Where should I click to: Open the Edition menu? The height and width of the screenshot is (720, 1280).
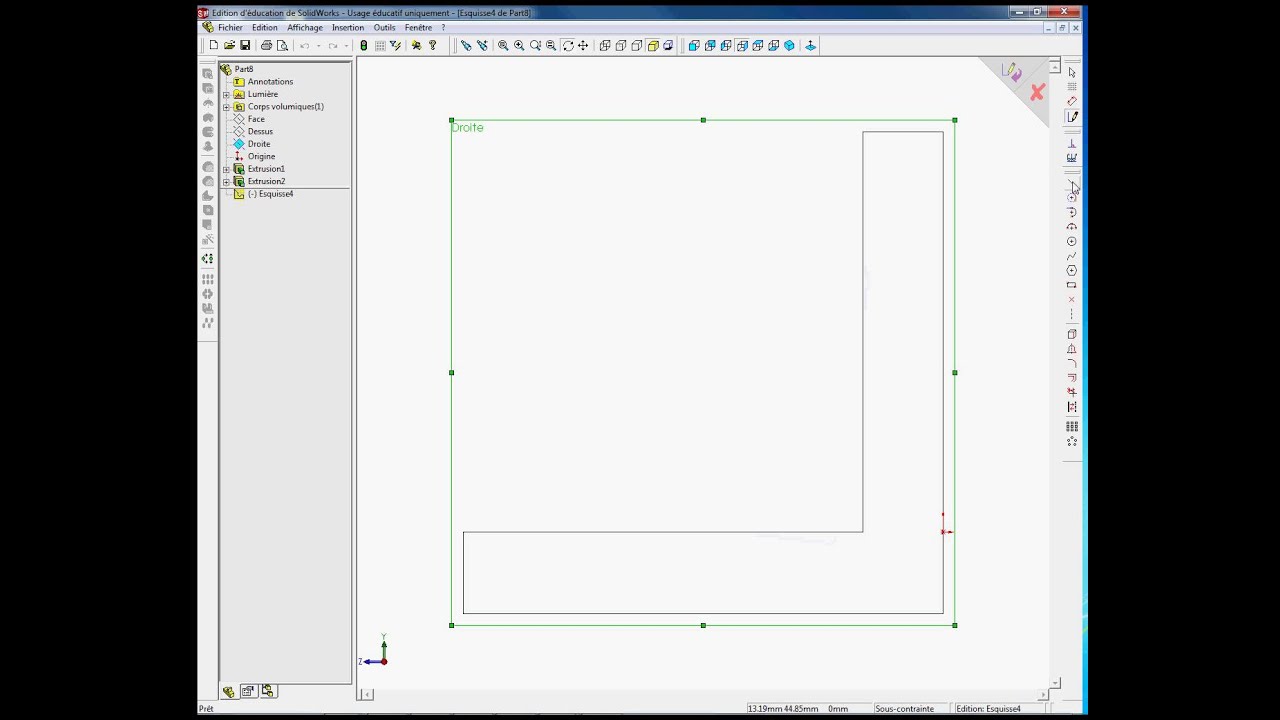(x=265, y=28)
